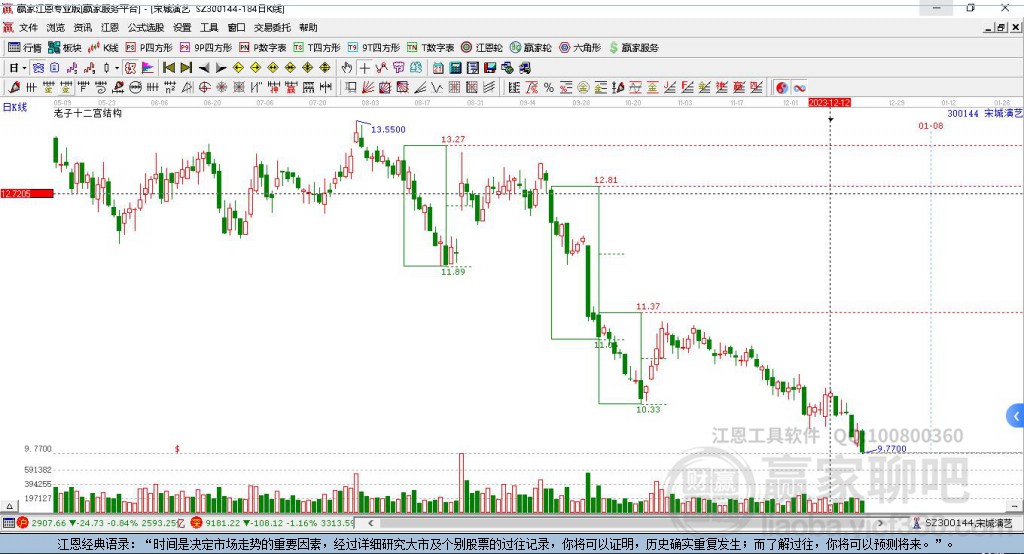Click the rainbow flag chart icon
Viewport: 1024px width, 554px height.
pos(148,68)
